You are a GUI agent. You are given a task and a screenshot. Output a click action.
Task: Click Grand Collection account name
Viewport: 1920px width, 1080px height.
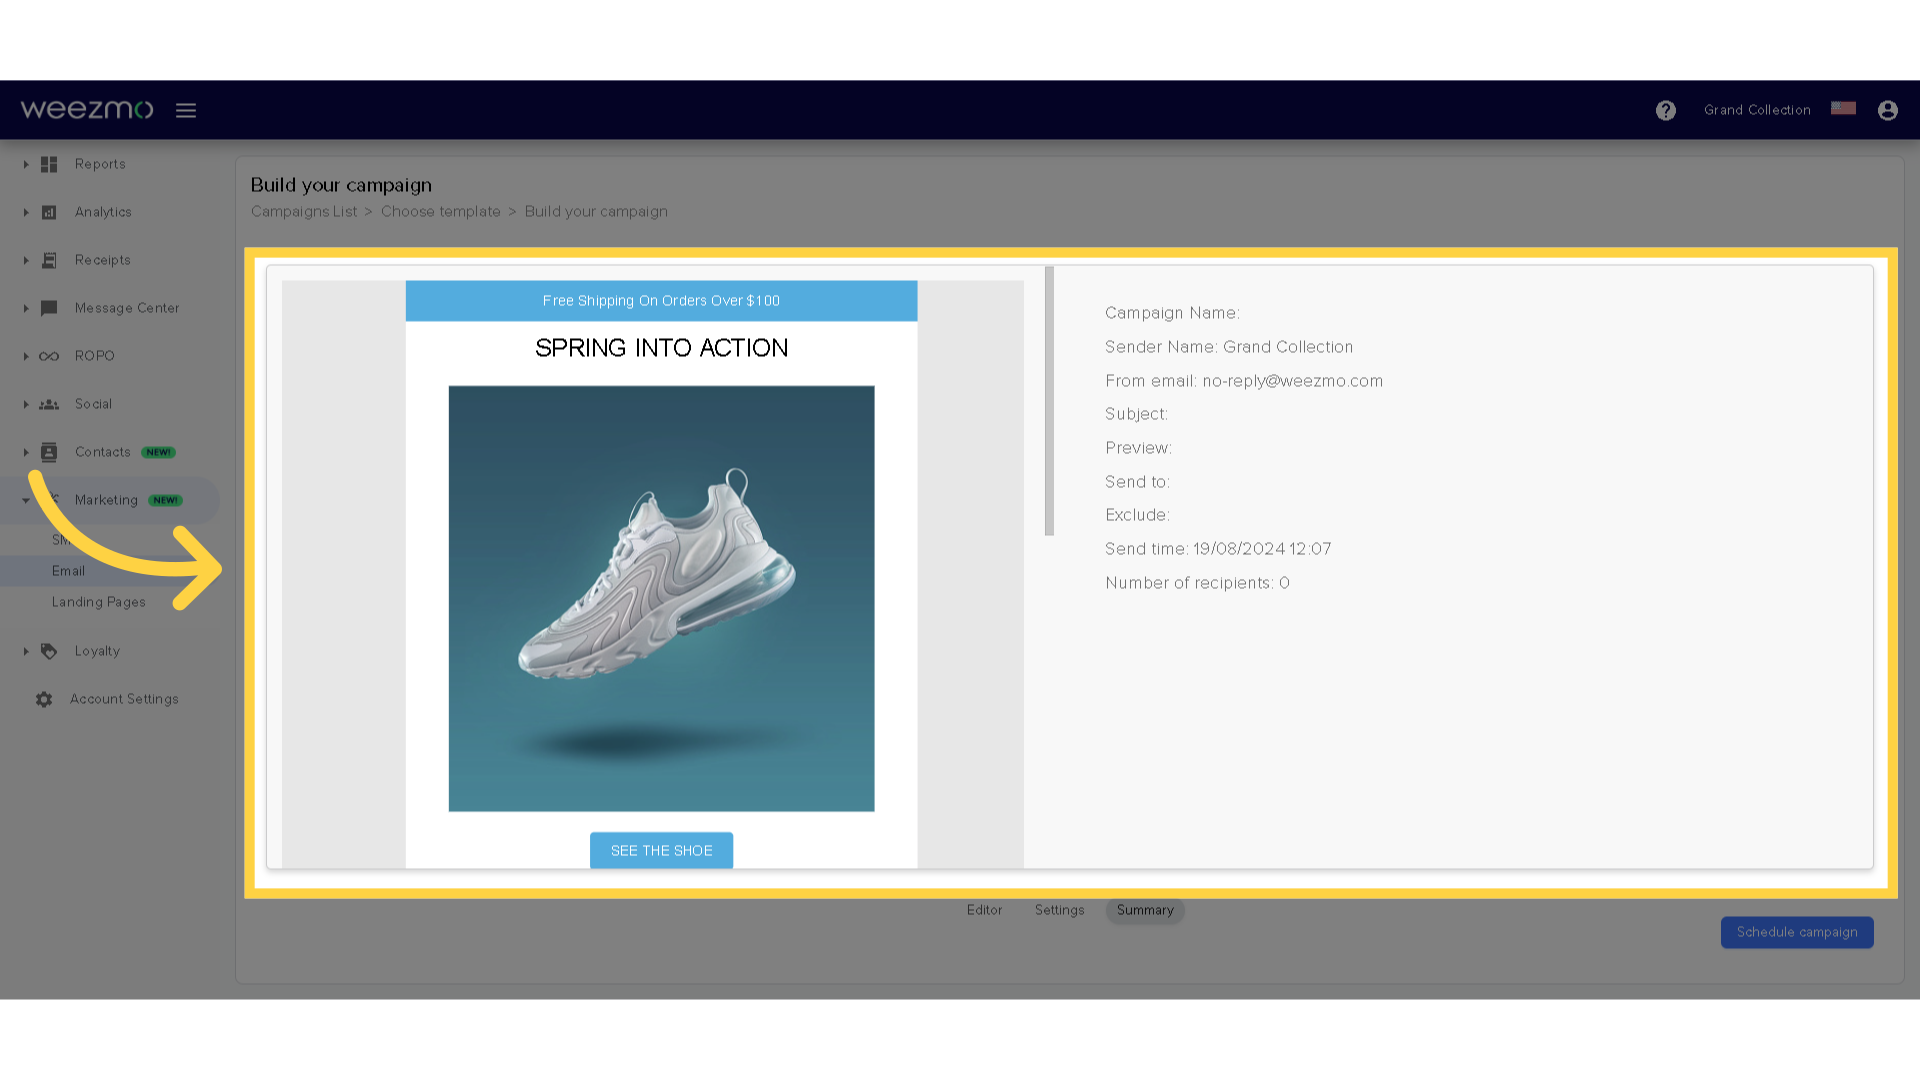tap(1757, 110)
